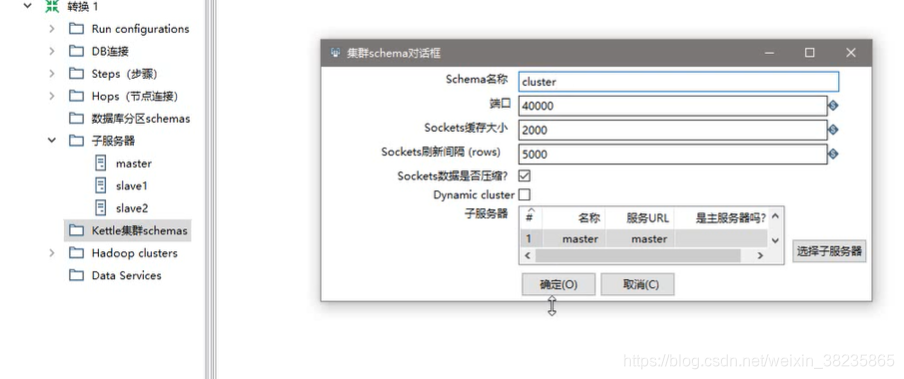Select the slave2 sub-server
This screenshot has width=904, height=379.
132,208
